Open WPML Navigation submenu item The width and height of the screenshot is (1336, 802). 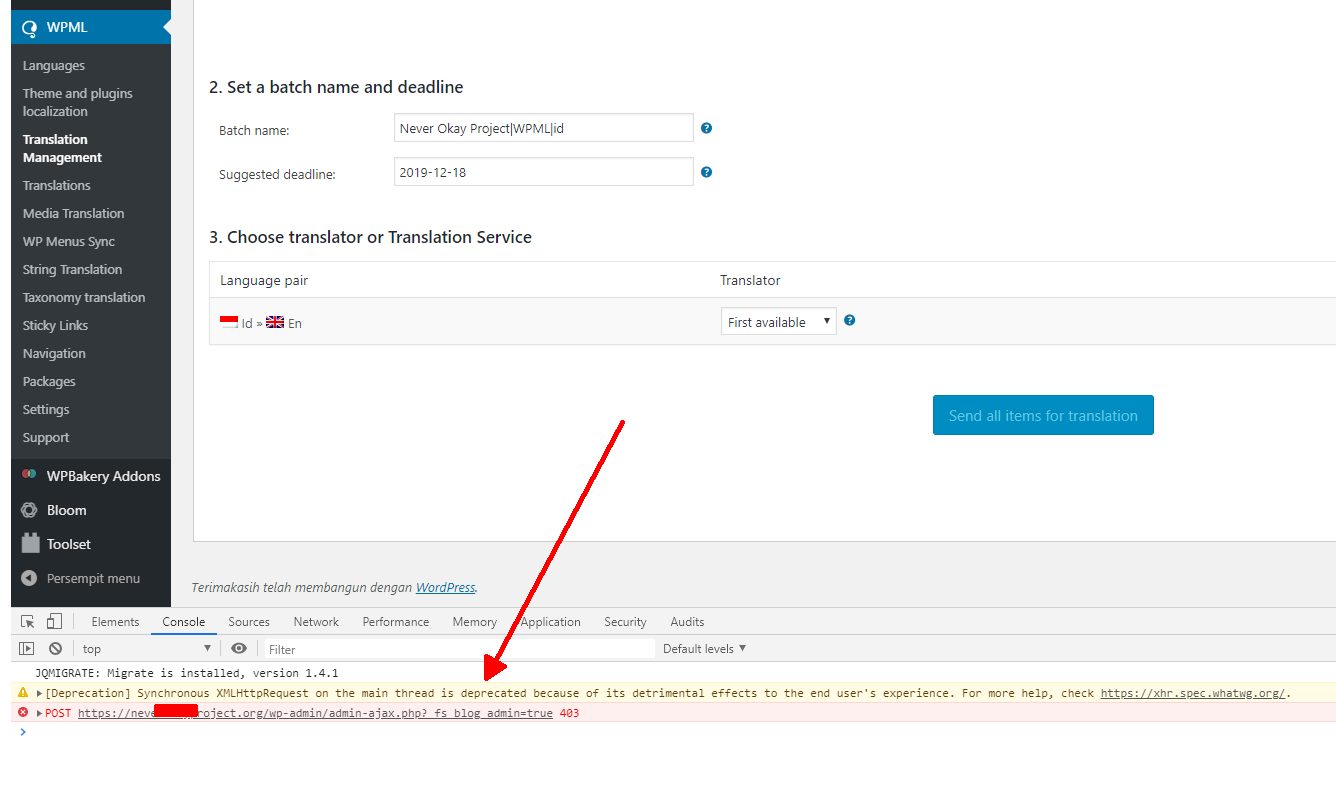54,353
